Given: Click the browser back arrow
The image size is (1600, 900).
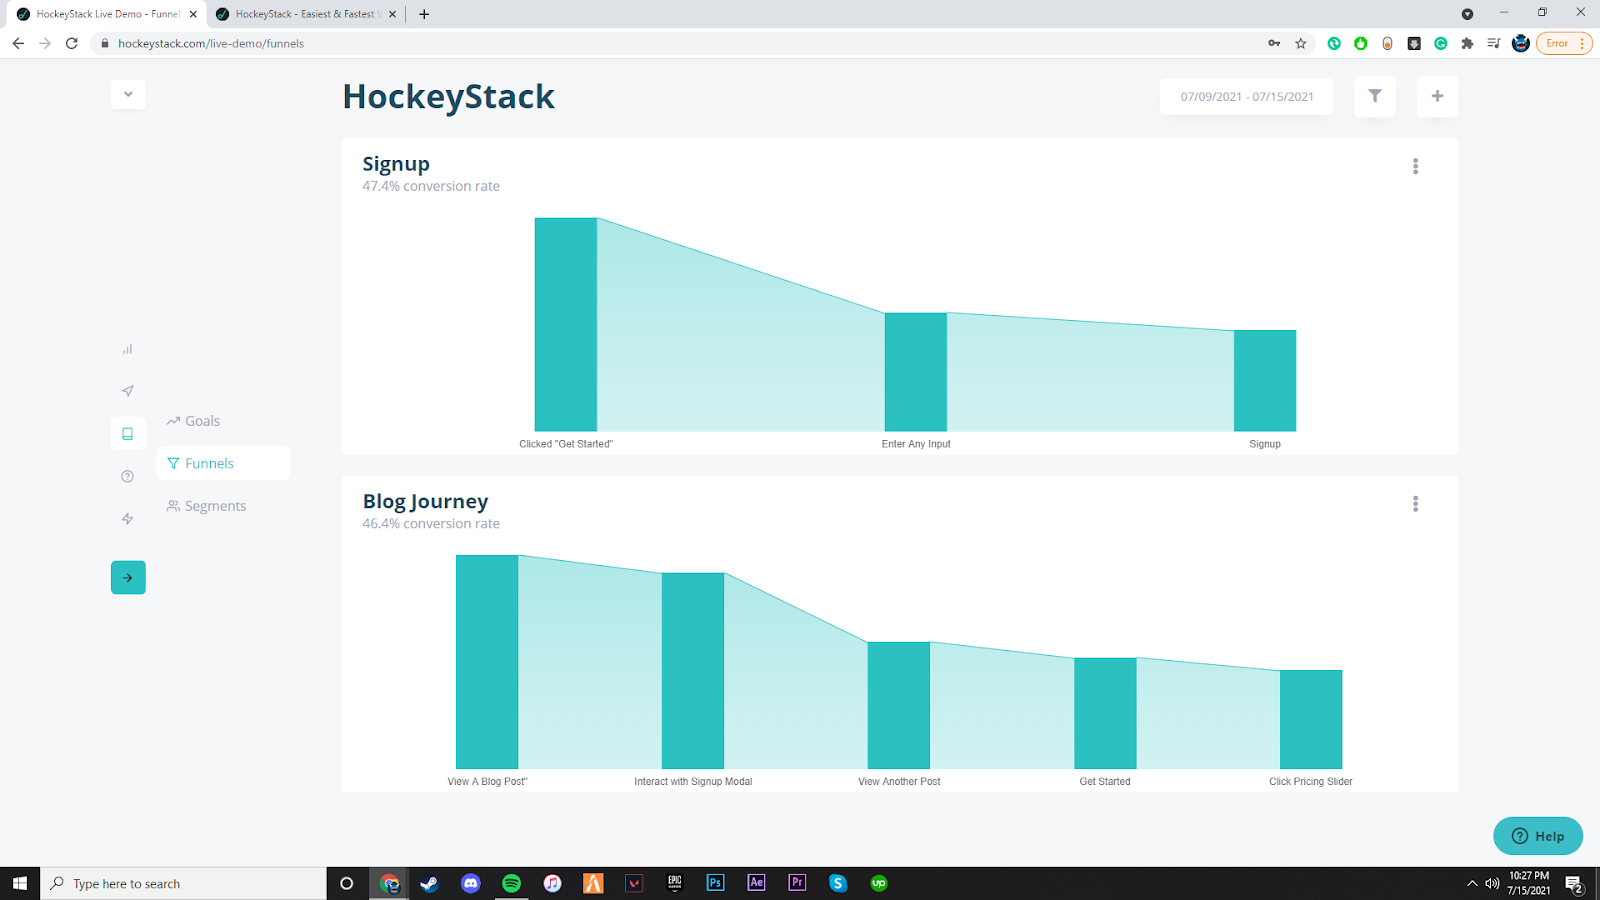Looking at the screenshot, I should click(18, 43).
